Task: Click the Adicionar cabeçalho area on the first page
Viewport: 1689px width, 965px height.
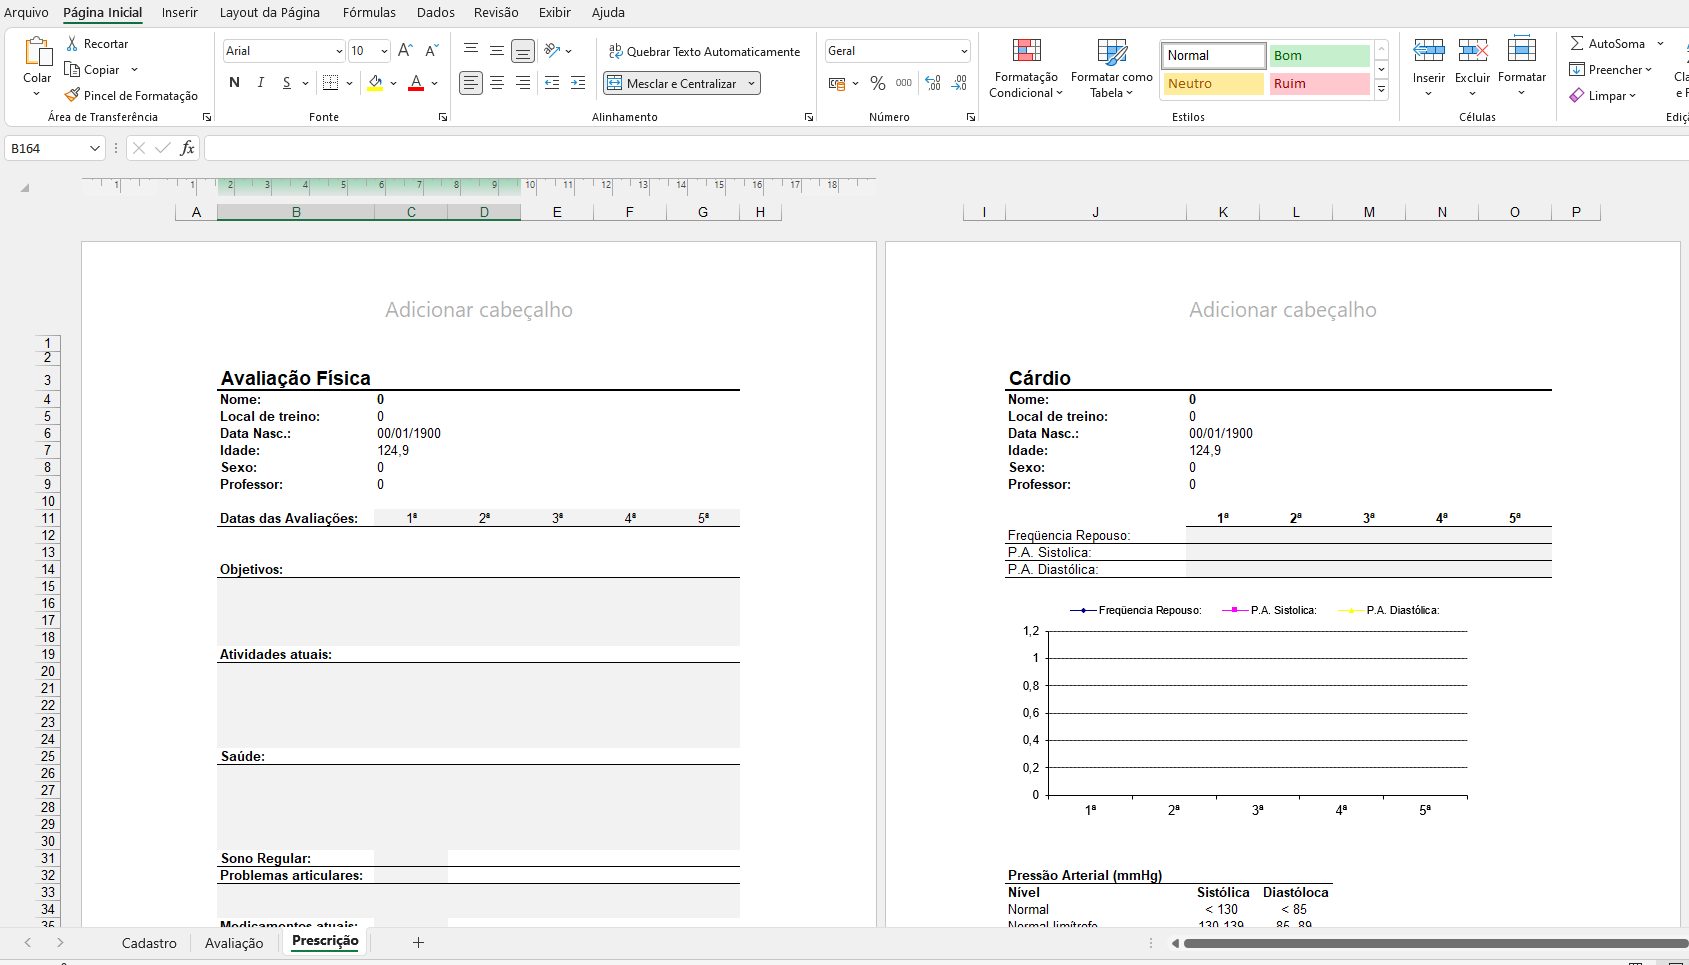Action: coord(479,310)
